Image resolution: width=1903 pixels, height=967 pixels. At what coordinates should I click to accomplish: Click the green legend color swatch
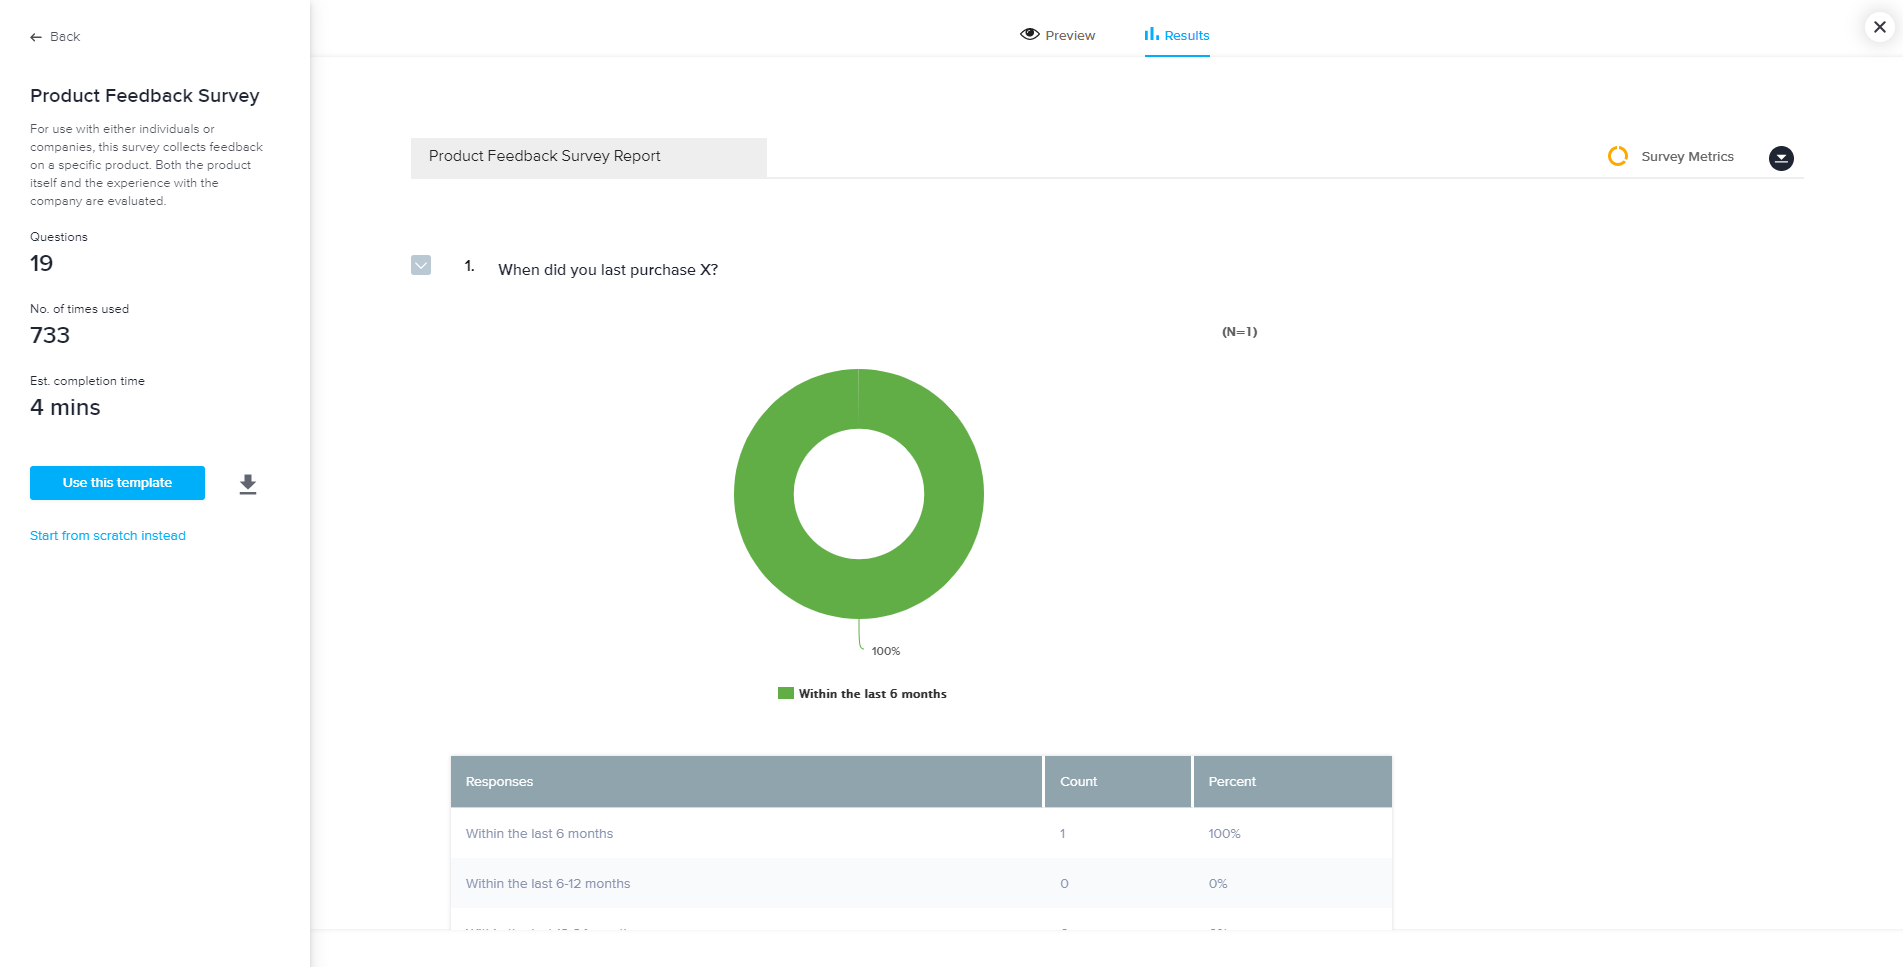(x=785, y=694)
